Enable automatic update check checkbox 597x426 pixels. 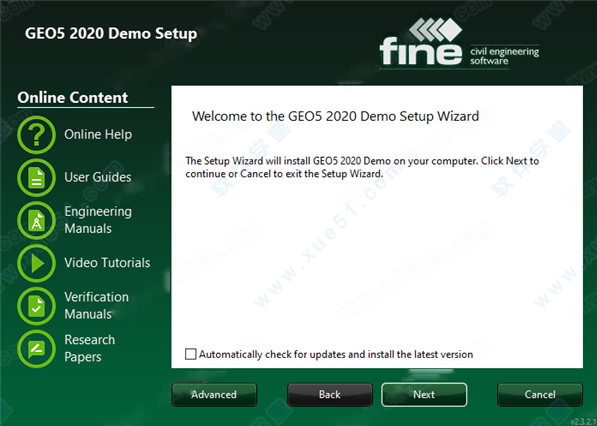(190, 354)
